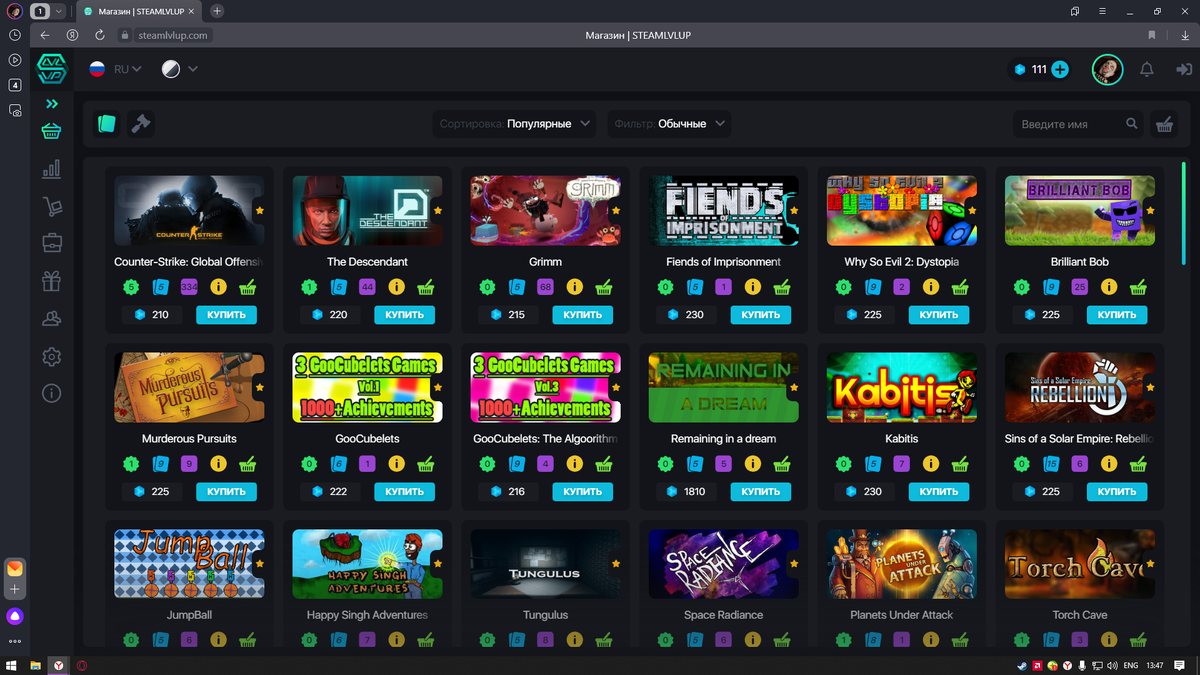Star the Fiends of Imprisonment card
The image size is (1200, 675).
[794, 211]
